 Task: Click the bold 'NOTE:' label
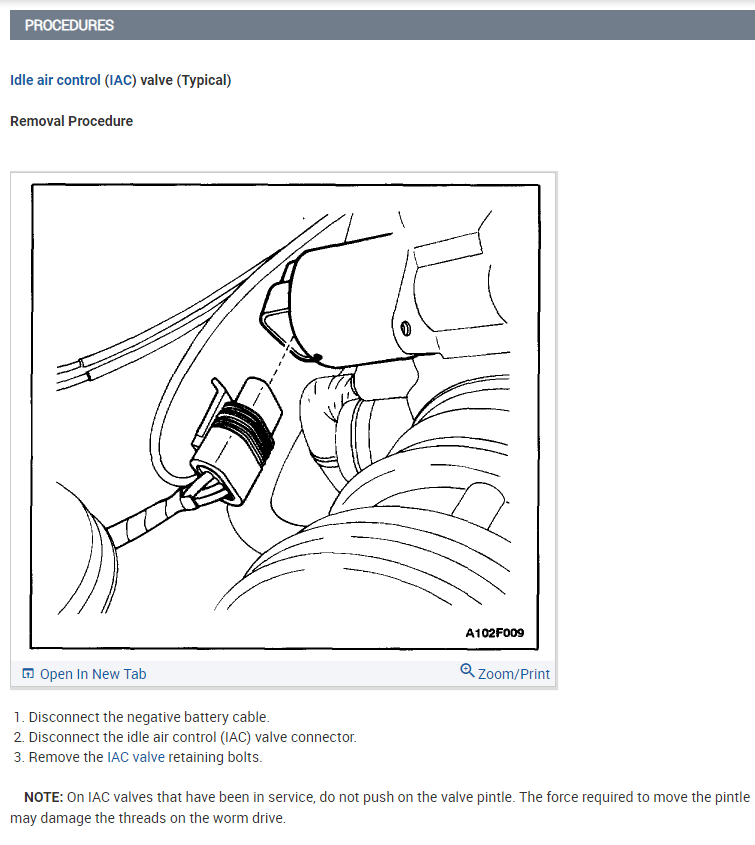(x=44, y=797)
